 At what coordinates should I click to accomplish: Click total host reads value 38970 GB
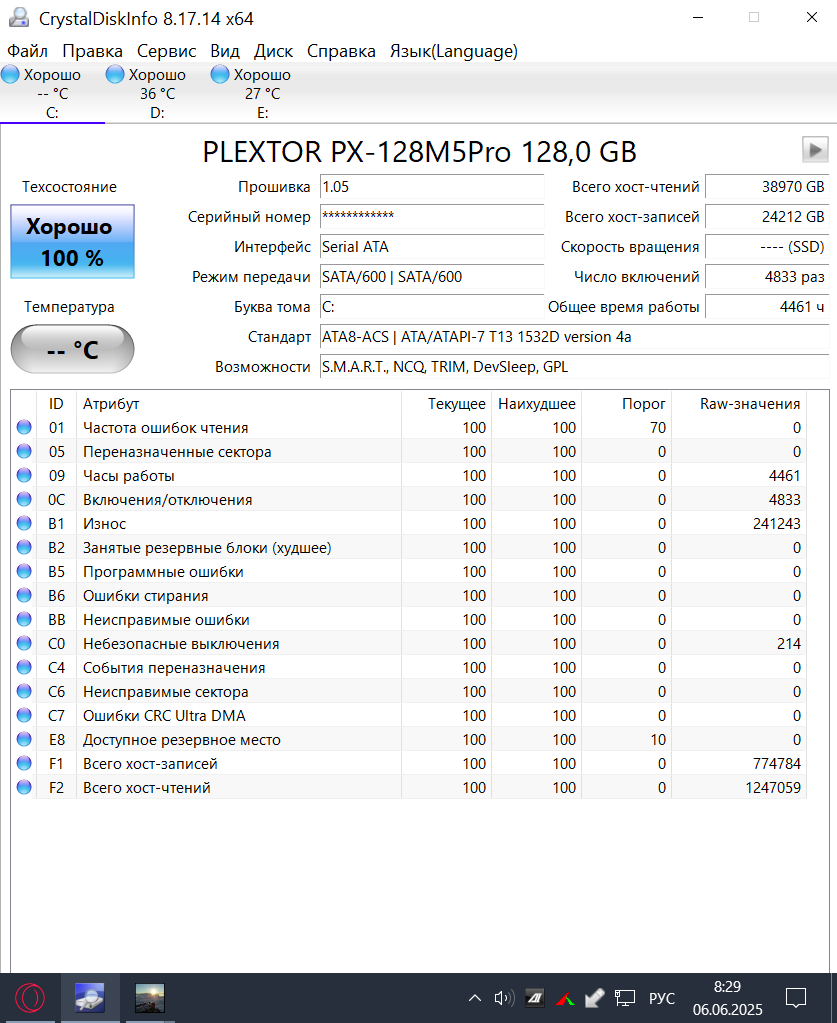pos(767,187)
